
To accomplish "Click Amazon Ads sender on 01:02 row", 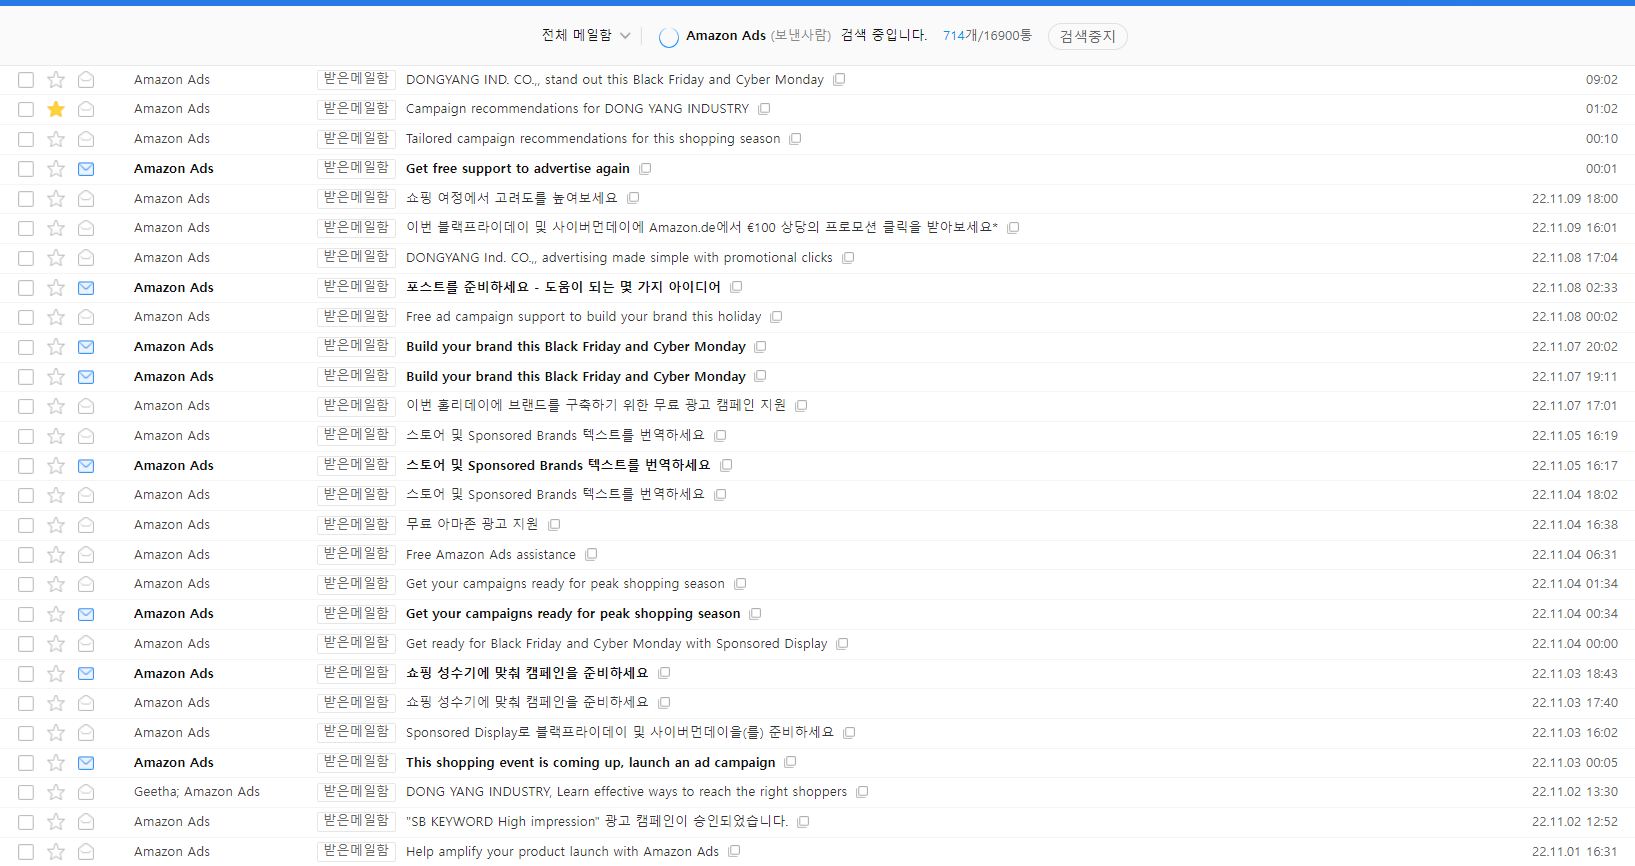I will pyautogui.click(x=172, y=109).
